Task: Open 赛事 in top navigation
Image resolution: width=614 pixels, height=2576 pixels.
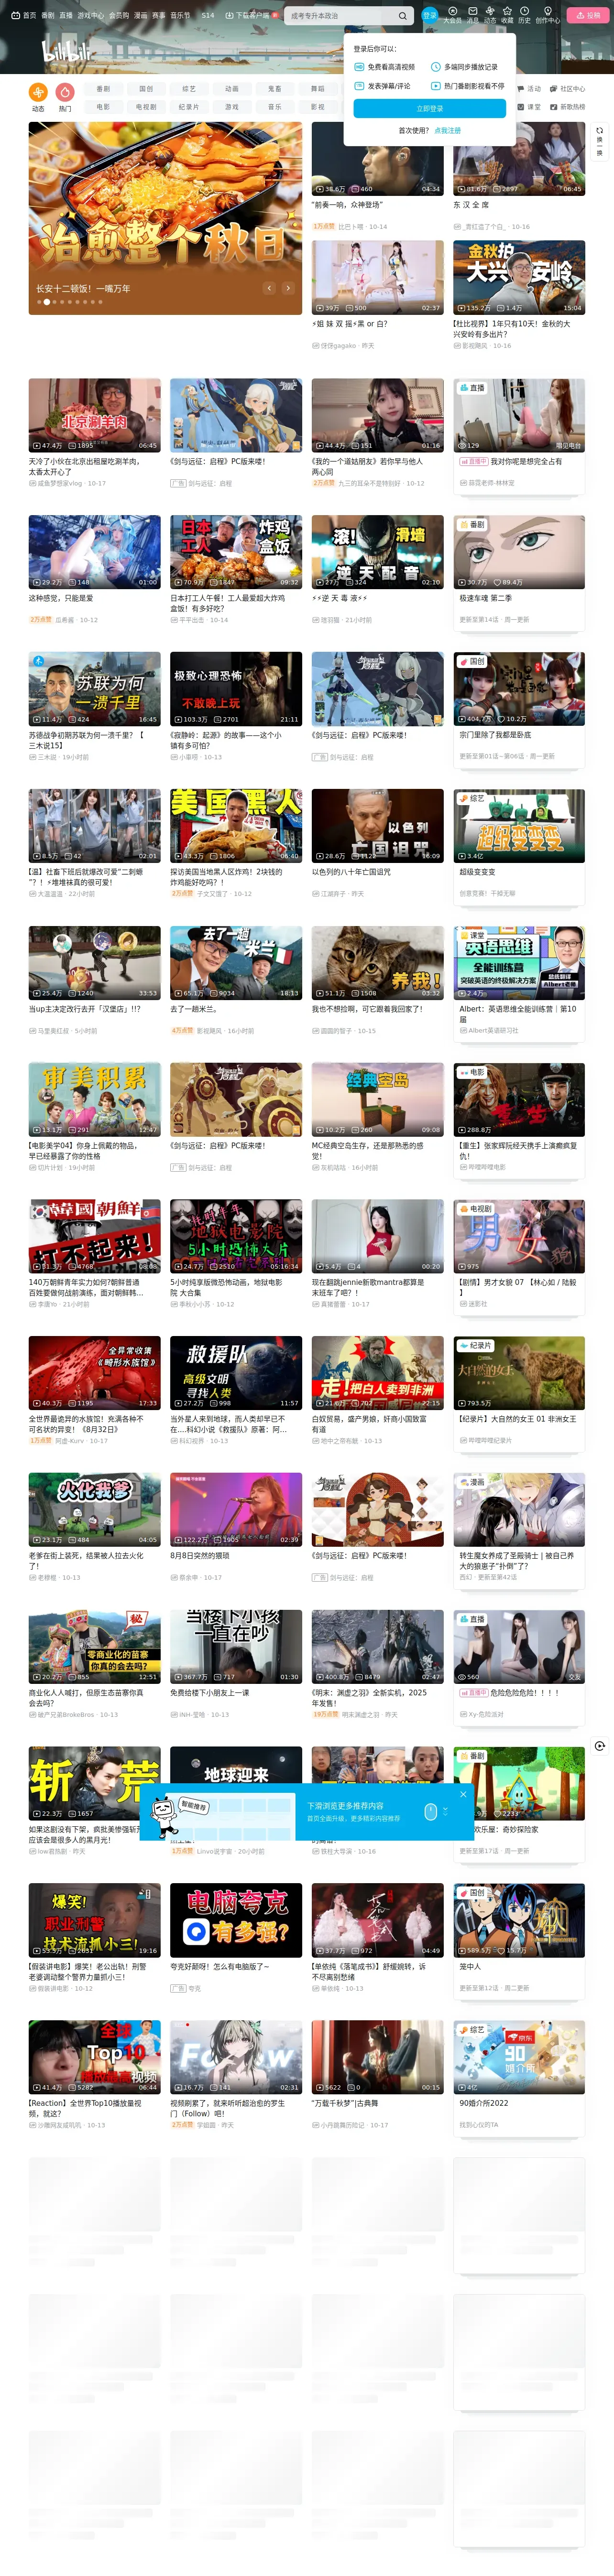Action: click(159, 15)
